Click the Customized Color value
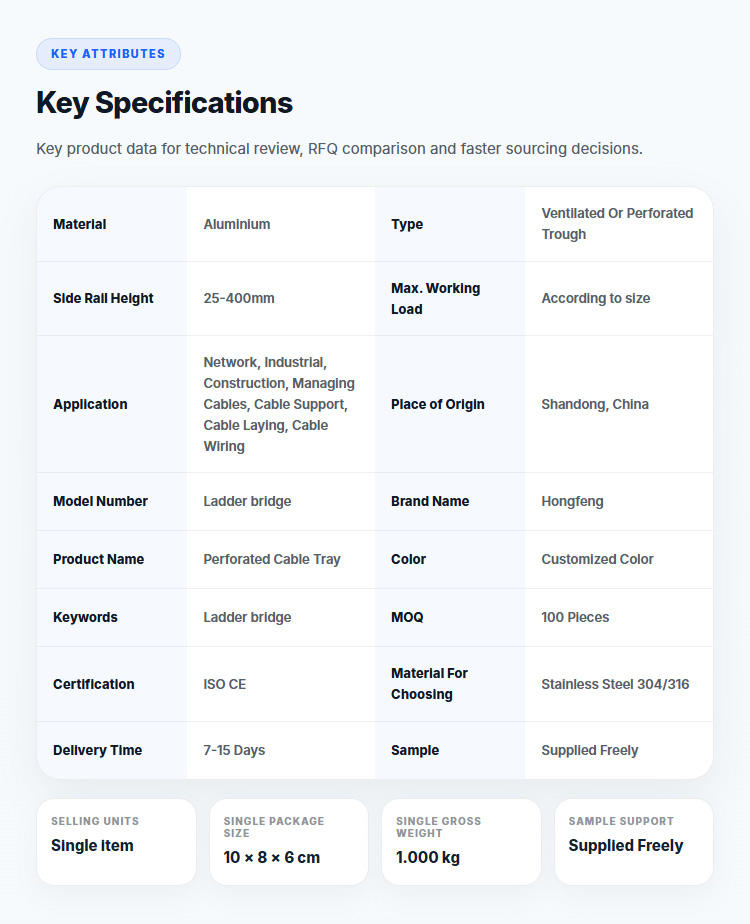The height and width of the screenshot is (924, 750). (x=597, y=559)
